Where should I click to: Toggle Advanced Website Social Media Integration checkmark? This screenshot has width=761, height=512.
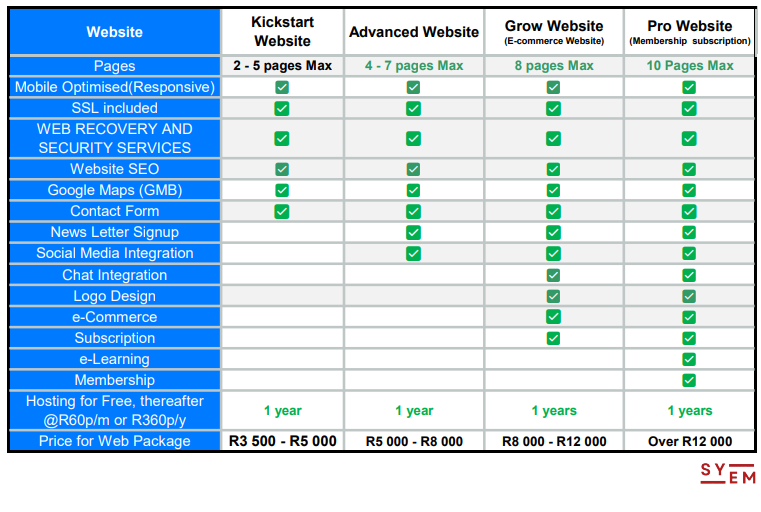(x=413, y=253)
